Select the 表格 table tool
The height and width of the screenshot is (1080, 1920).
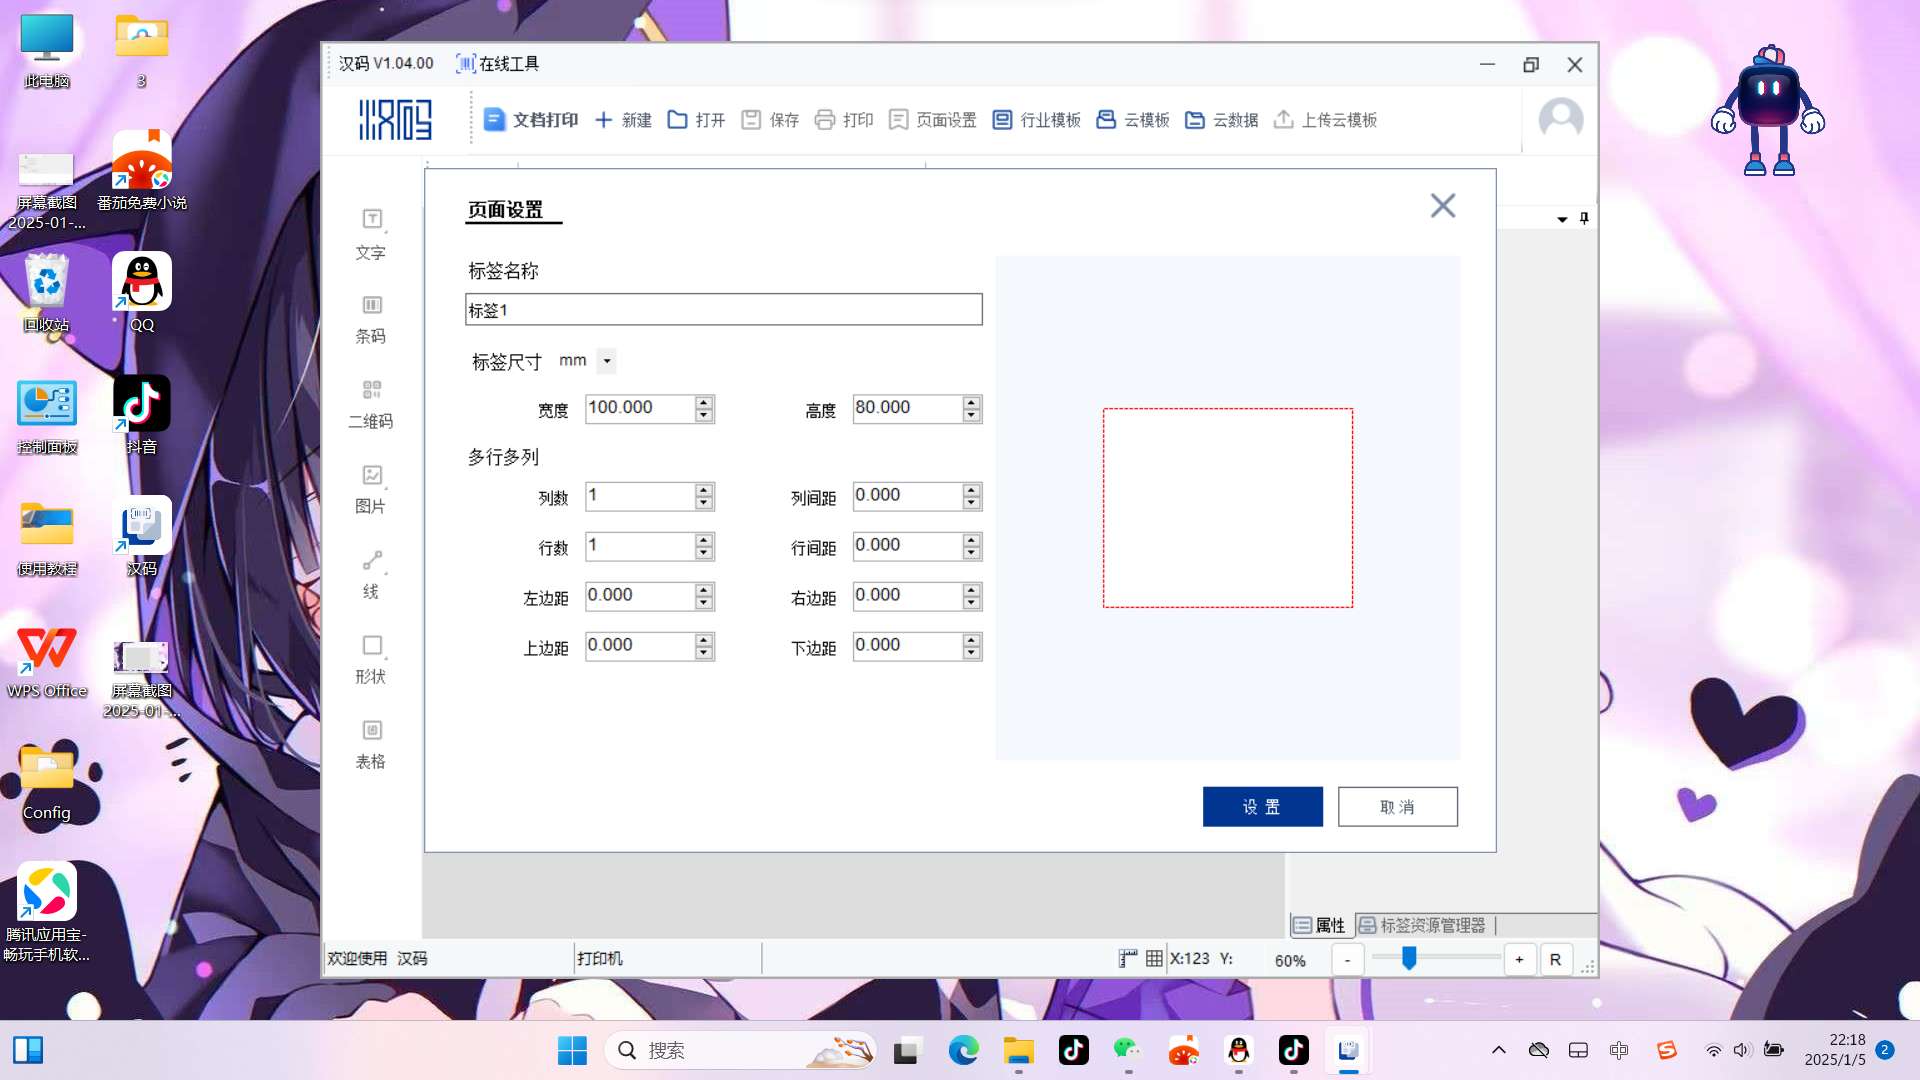pos(371,745)
